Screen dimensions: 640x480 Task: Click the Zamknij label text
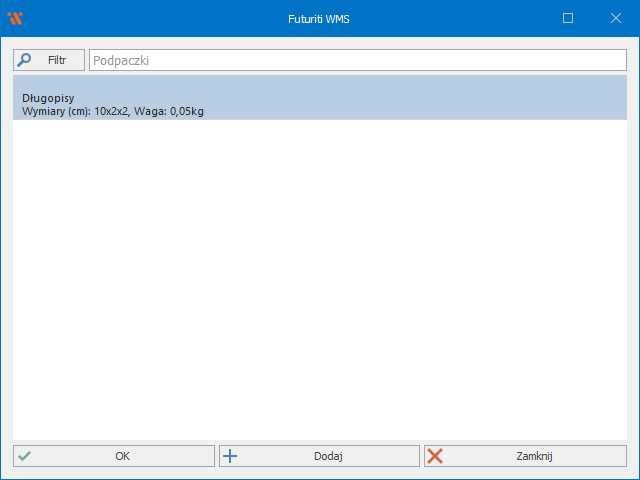535,456
